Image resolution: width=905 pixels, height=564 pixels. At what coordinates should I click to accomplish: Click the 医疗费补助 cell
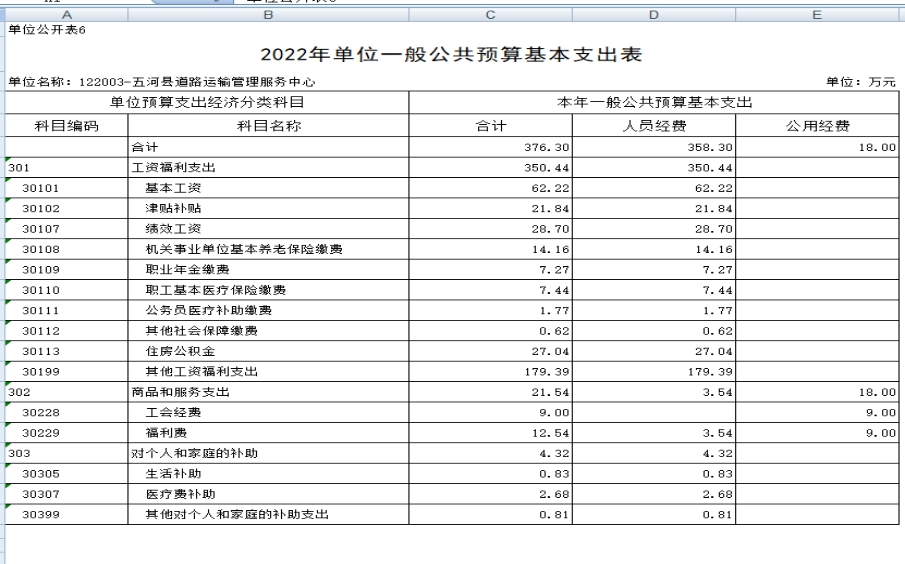268,494
